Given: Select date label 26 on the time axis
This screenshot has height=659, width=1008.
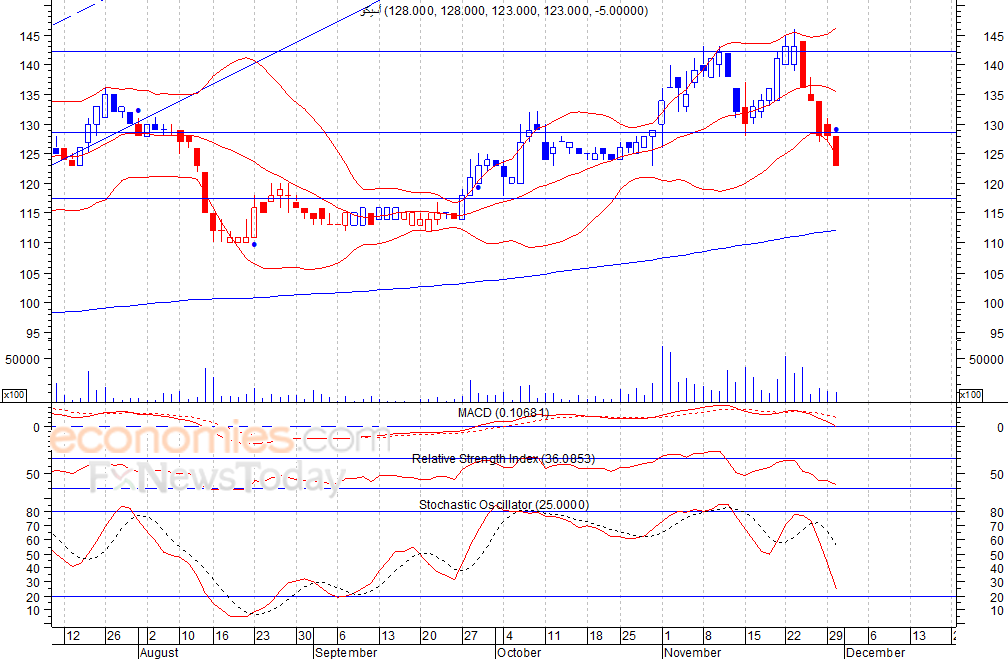Looking at the screenshot, I should [114, 636].
